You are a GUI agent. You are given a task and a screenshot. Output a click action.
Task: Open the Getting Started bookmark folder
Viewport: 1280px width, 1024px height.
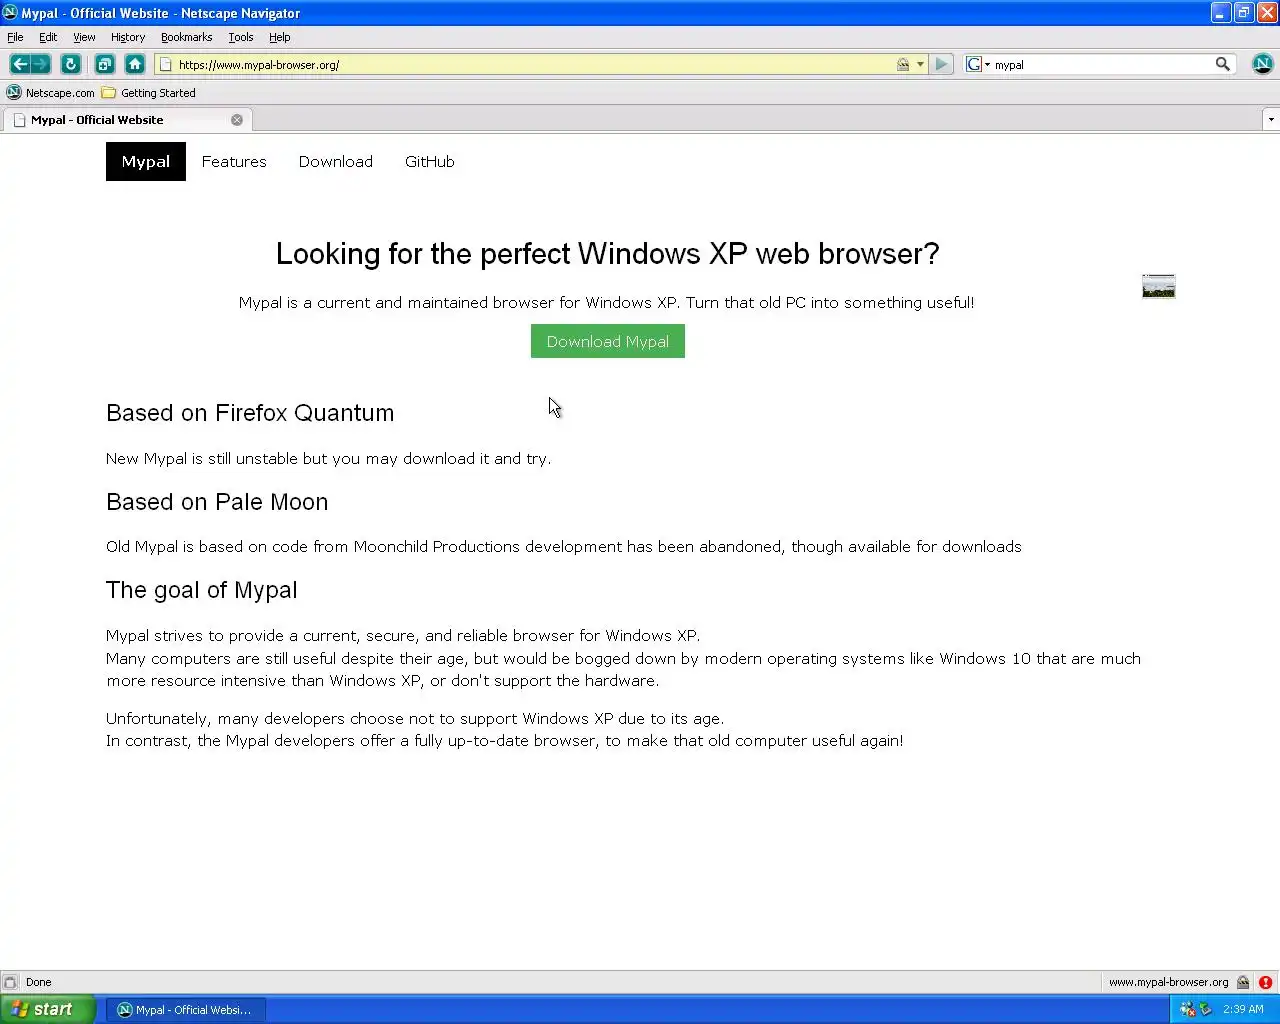coord(148,93)
